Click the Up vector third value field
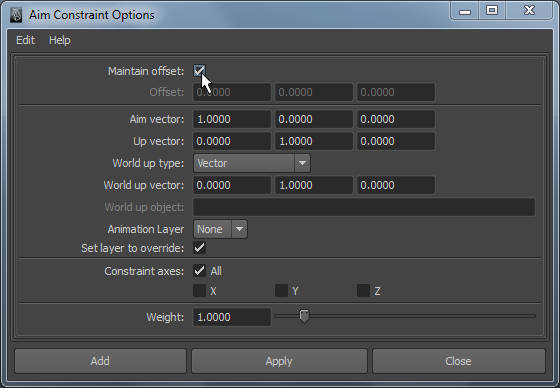The width and height of the screenshot is (560, 388). [396, 141]
